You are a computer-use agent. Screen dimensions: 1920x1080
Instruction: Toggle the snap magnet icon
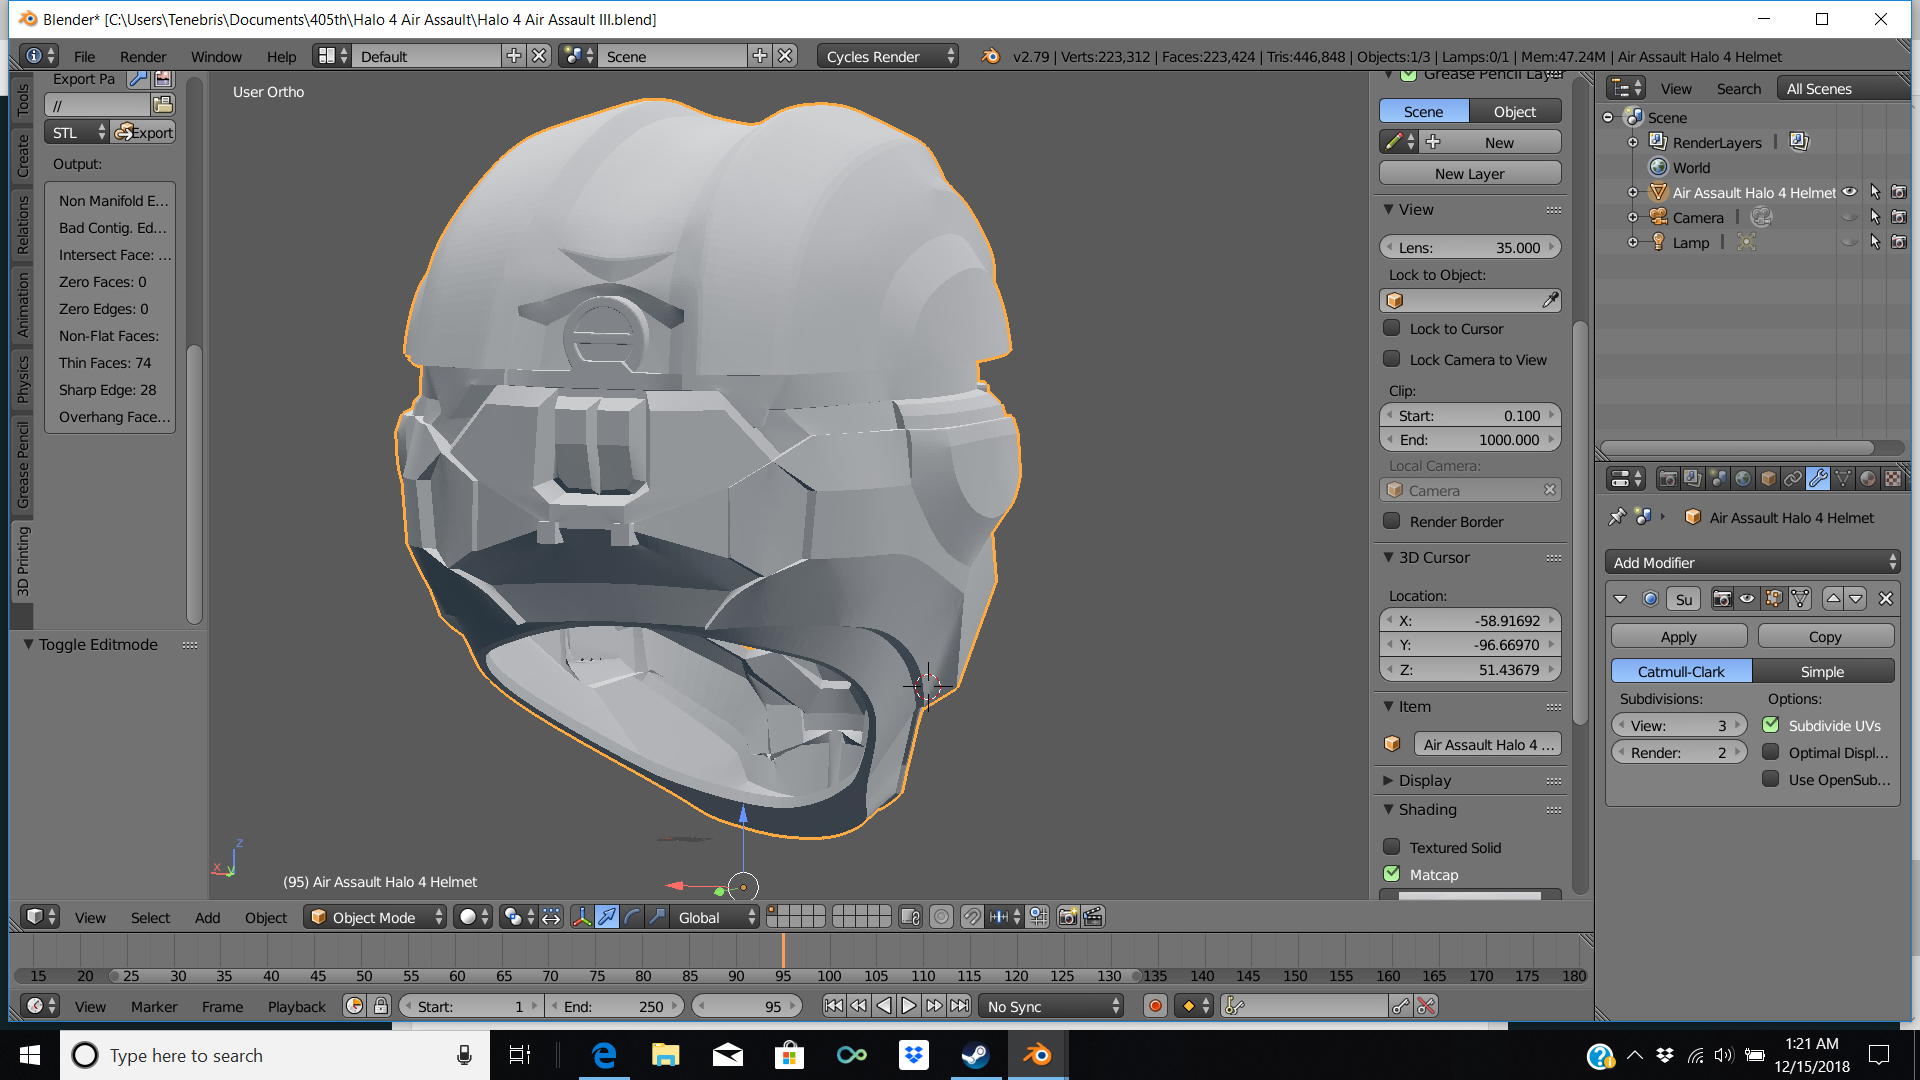972,917
